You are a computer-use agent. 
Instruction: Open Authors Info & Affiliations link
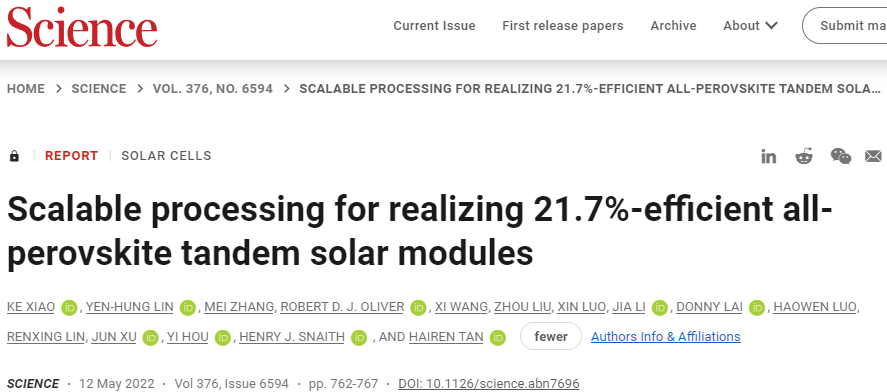pyautogui.click(x=666, y=337)
